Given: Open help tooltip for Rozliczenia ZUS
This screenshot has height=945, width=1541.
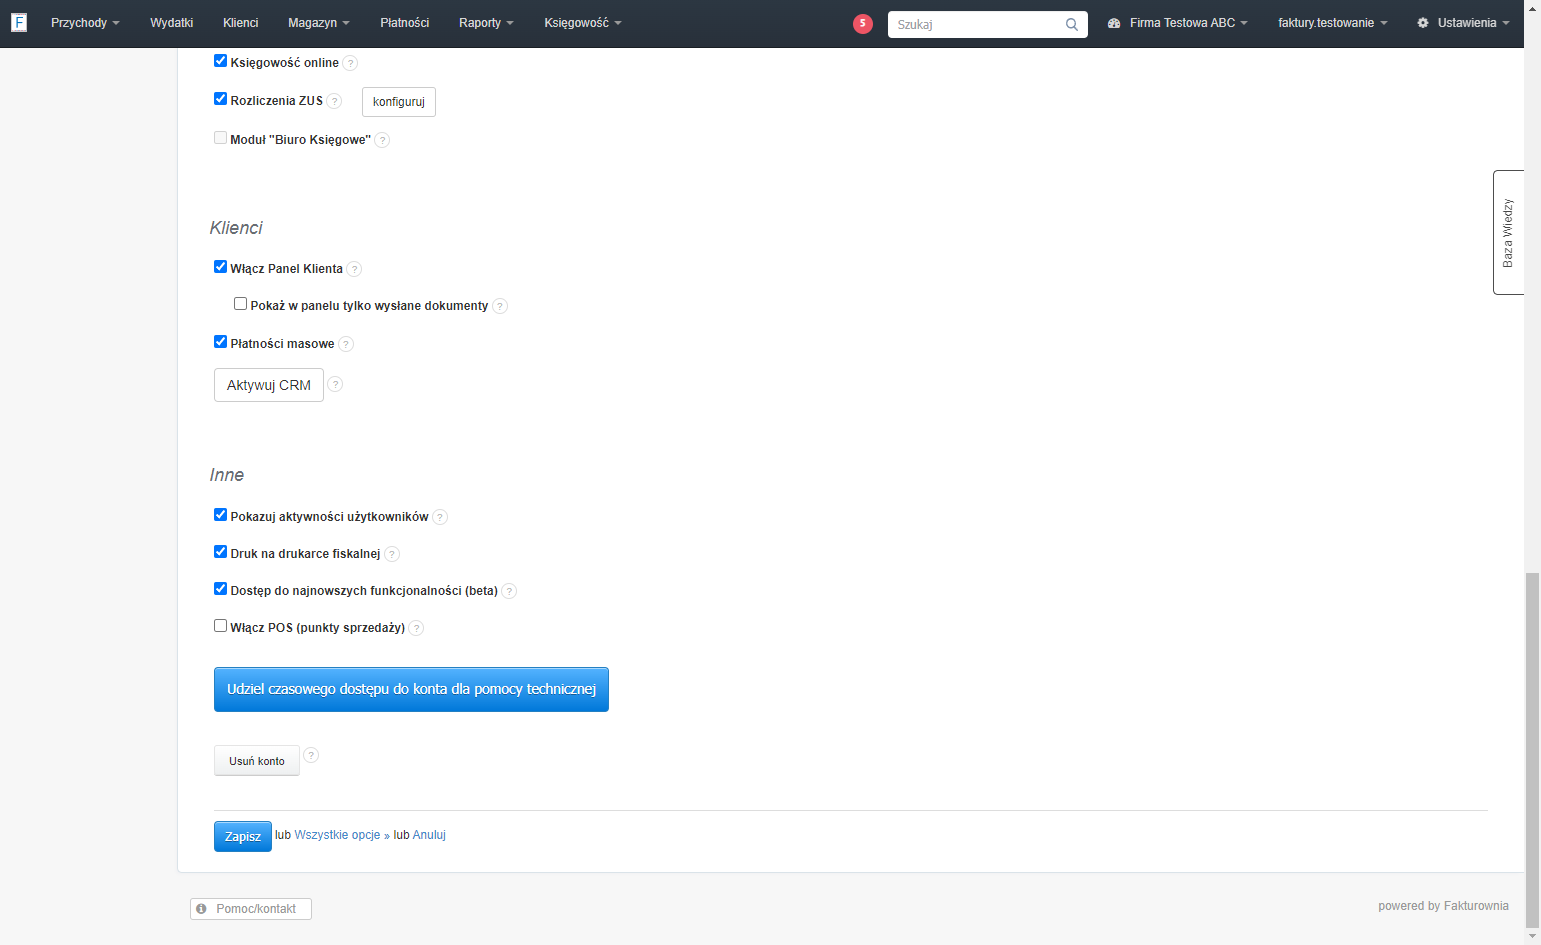Looking at the screenshot, I should point(334,101).
